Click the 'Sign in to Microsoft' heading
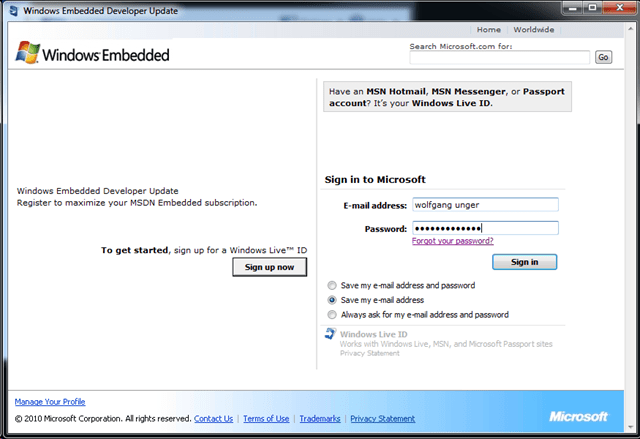The width and height of the screenshot is (640, 439). [x=375, y=180]
